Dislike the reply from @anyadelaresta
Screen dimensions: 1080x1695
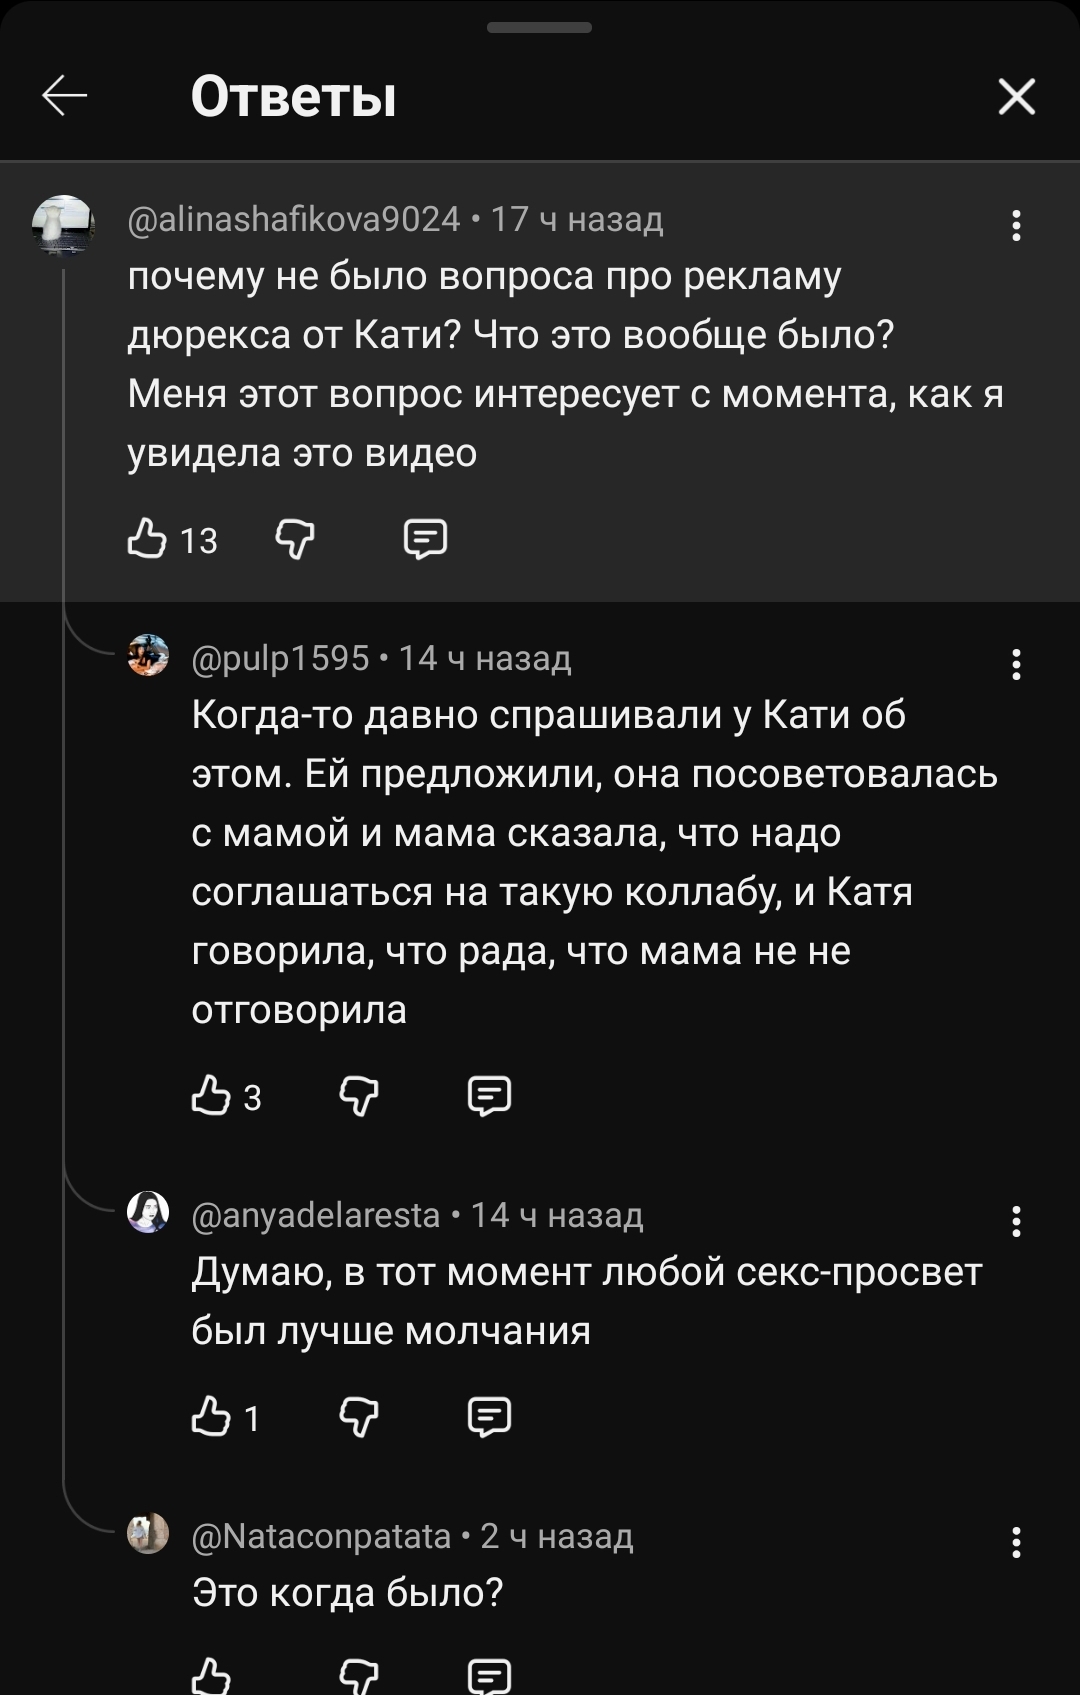pyautogui.click(x=359, y=1416)
